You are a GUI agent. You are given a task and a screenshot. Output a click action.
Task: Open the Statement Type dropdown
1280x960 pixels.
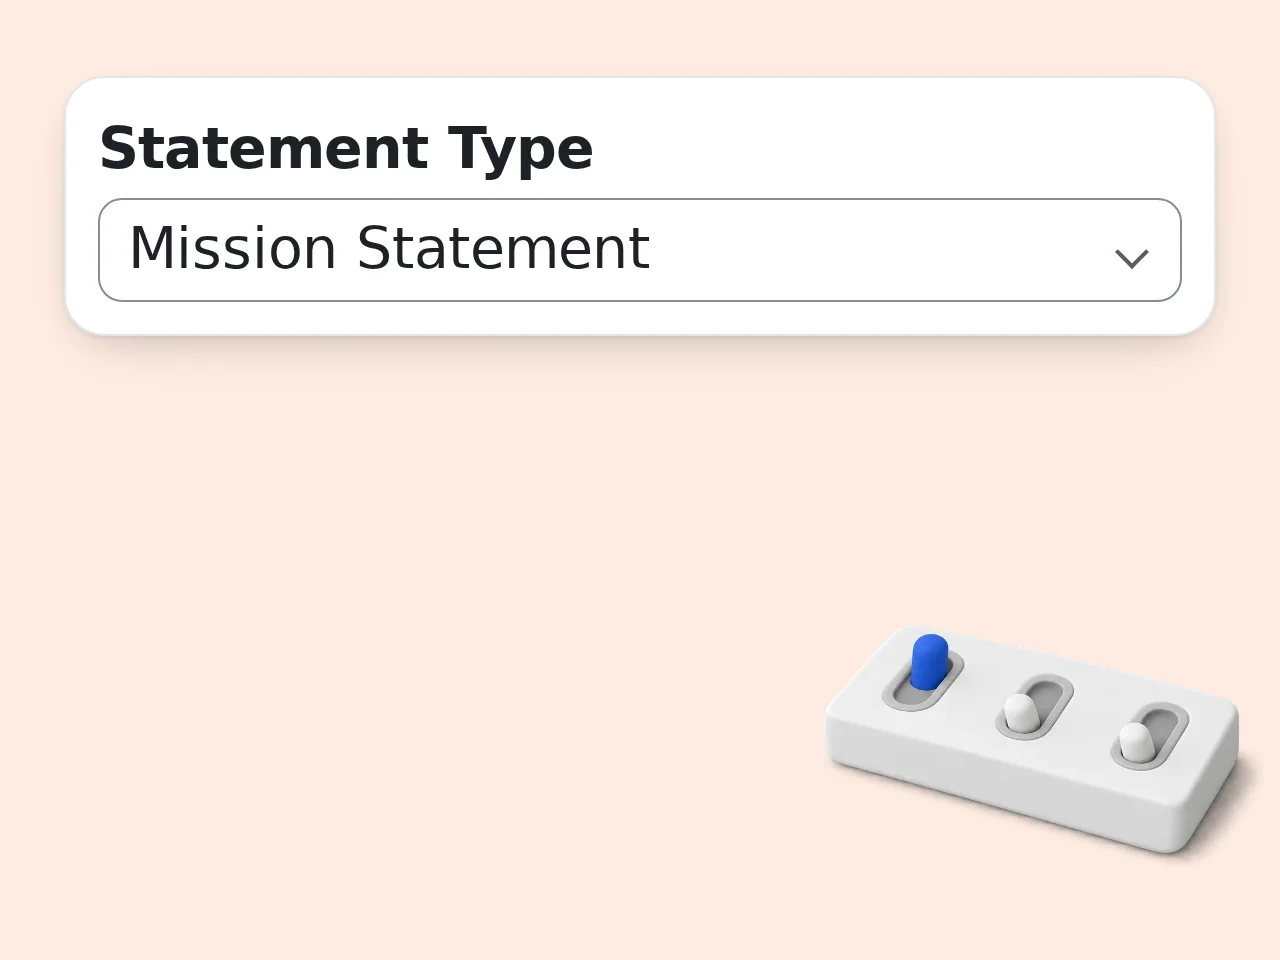click(x=640, y=250)
